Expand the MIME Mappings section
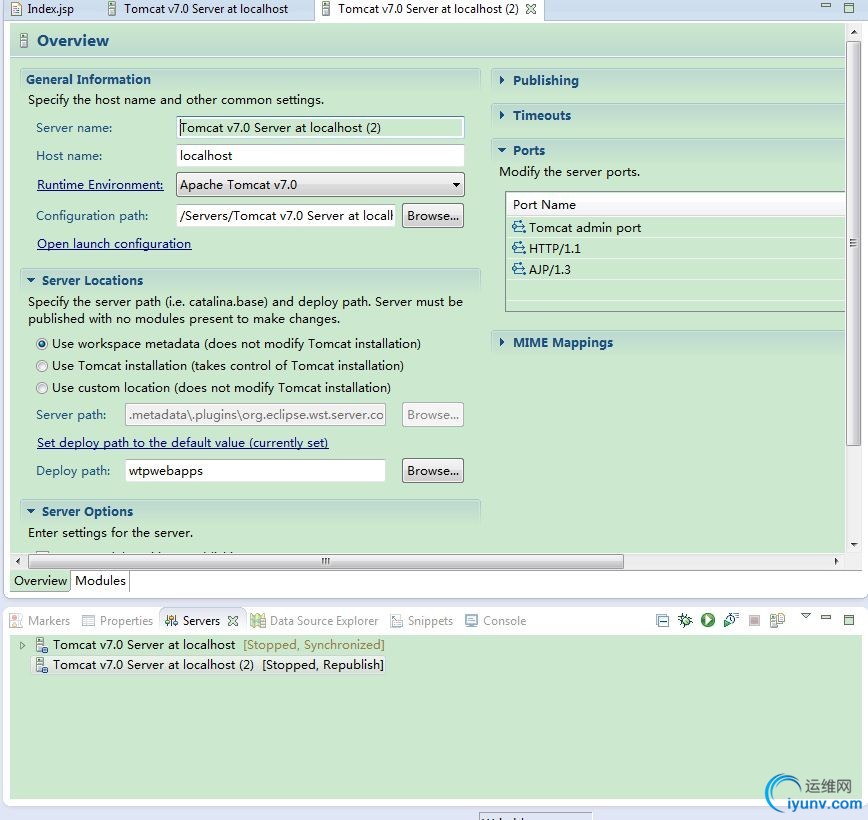The image size is (868, 820). [502, 342]
